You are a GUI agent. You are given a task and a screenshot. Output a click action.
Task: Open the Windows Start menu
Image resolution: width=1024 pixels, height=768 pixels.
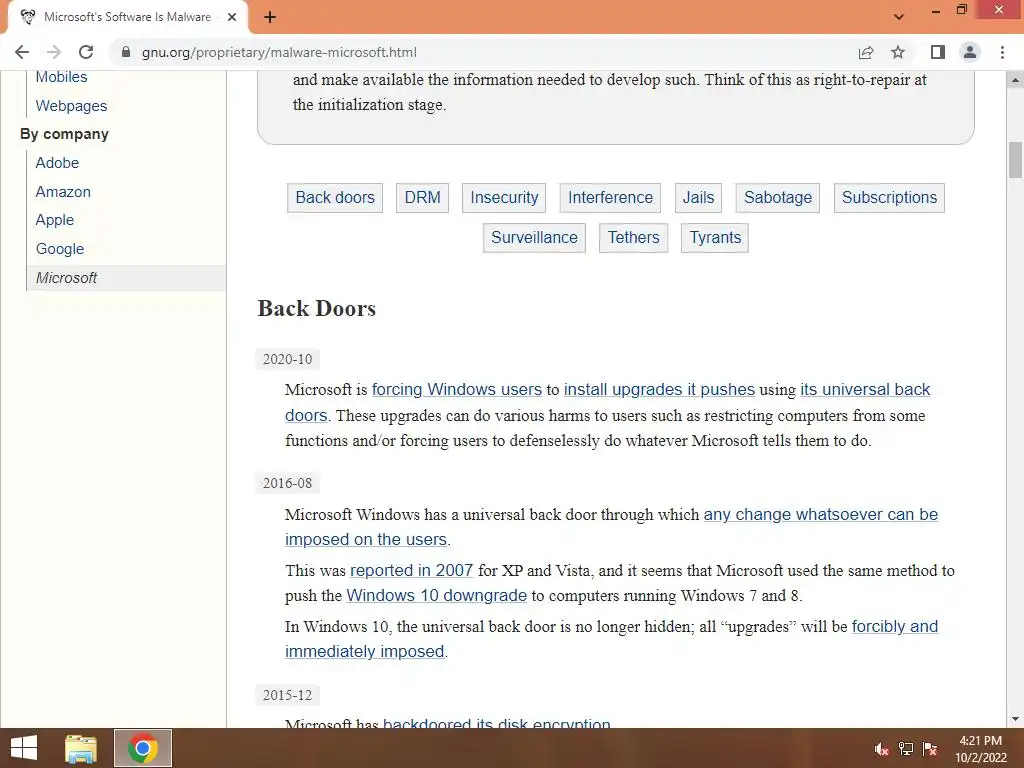pos(24,748)
